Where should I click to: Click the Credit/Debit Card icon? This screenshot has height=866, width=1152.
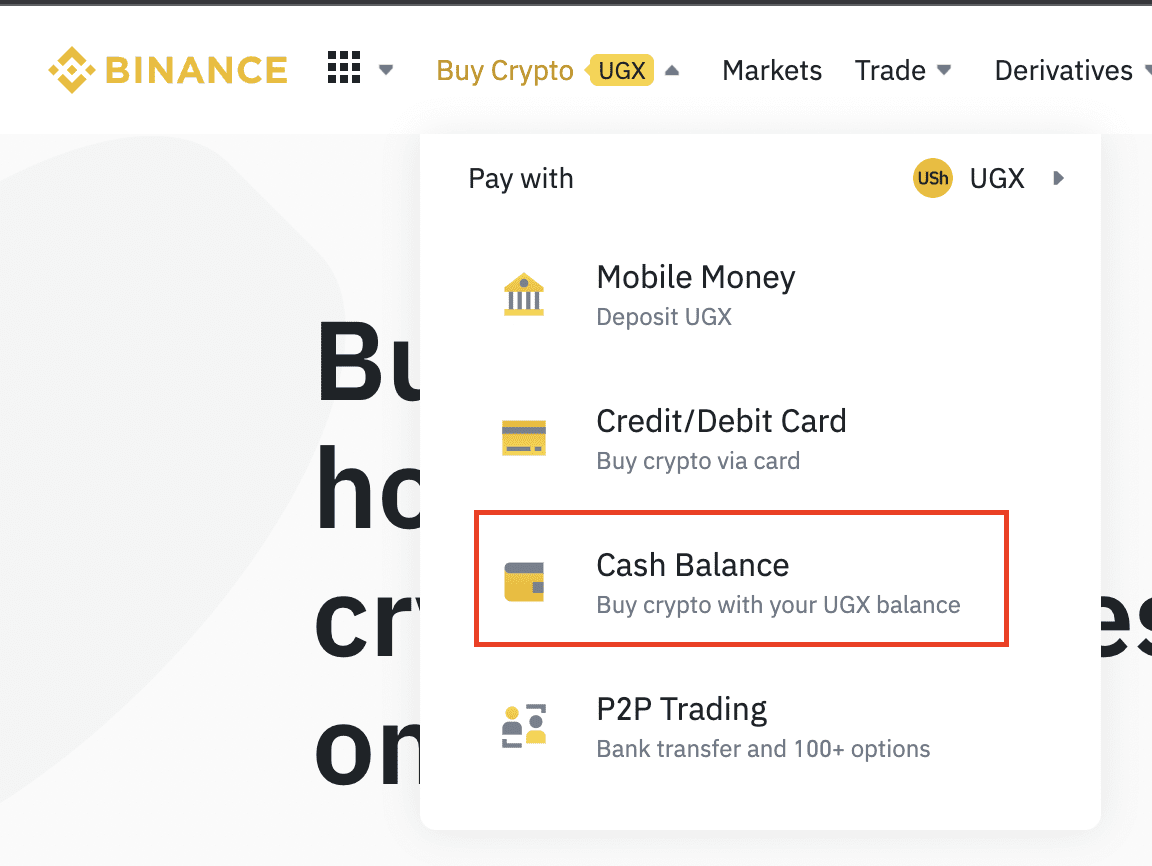coord(522,437)
